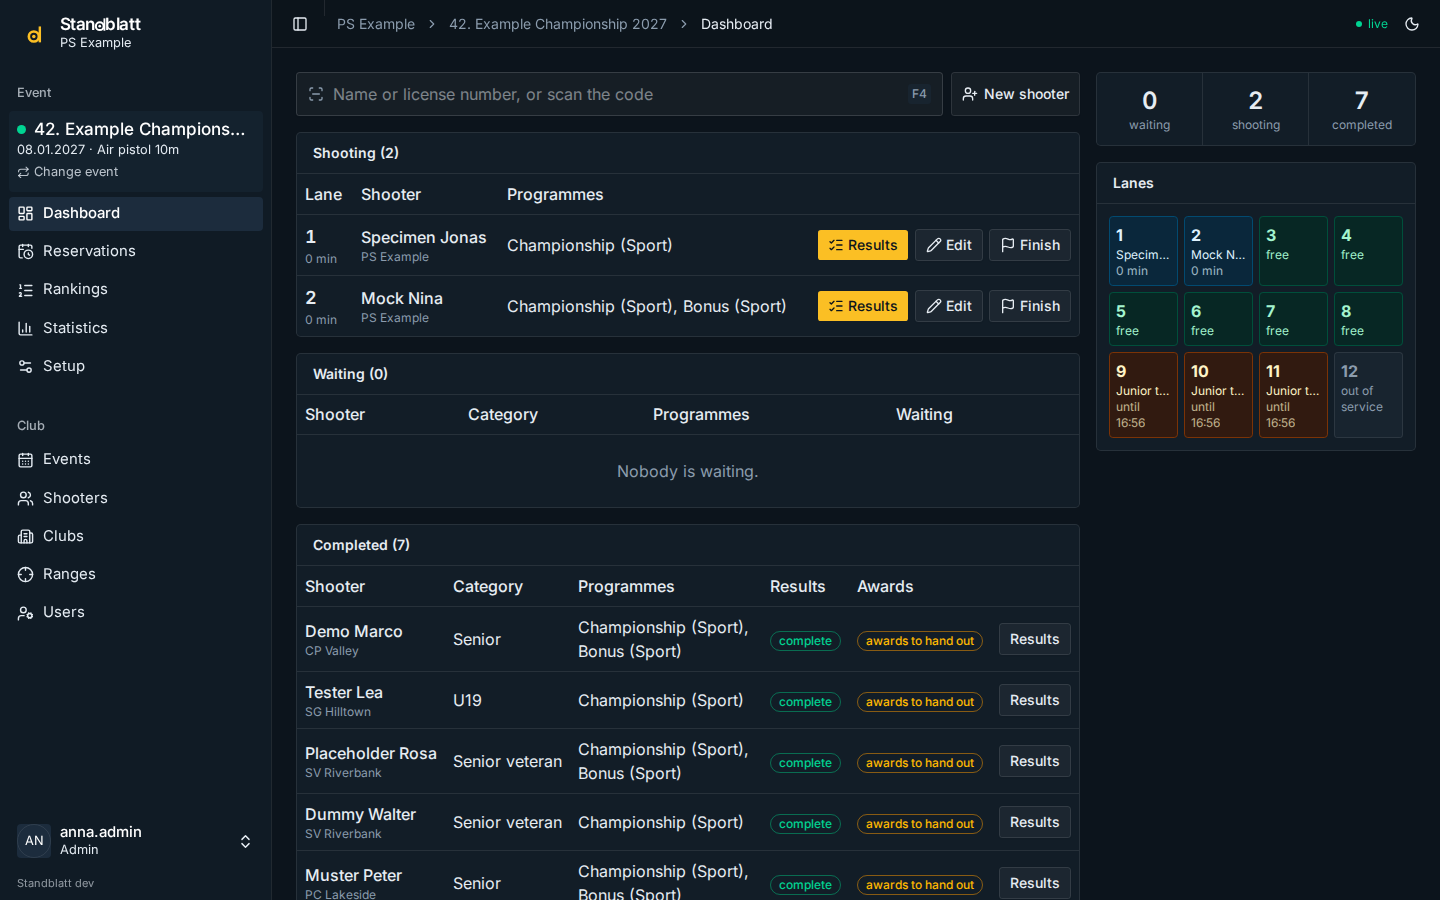Select lane 9 reserved orange tile

tap(1143, 395)
